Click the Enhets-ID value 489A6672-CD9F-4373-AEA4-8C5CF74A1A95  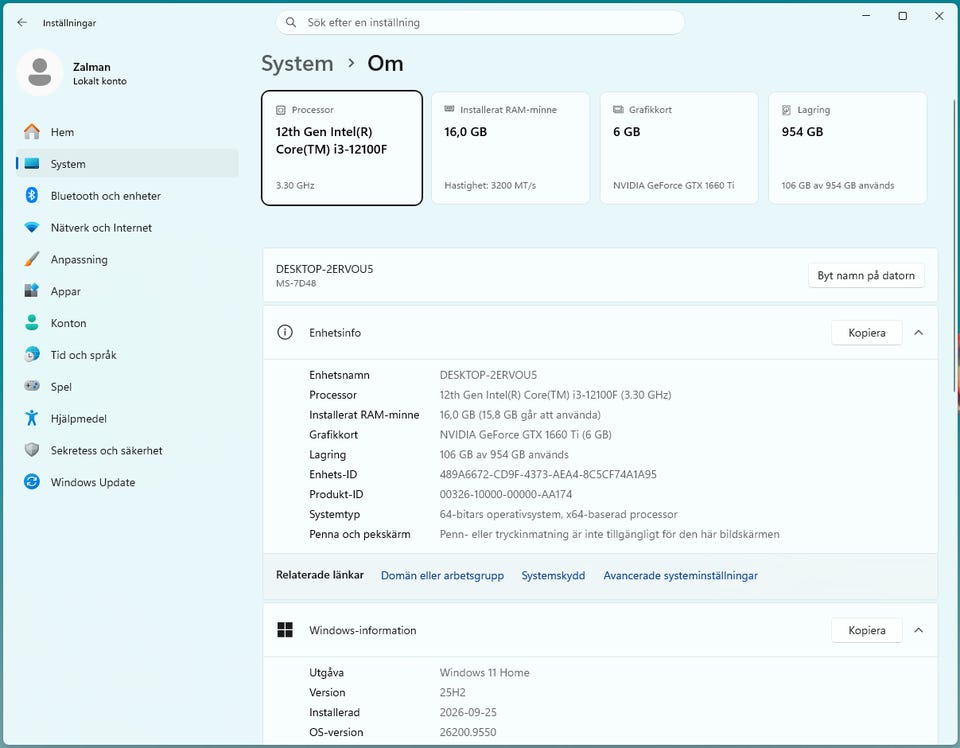click(x=548, y=474)
